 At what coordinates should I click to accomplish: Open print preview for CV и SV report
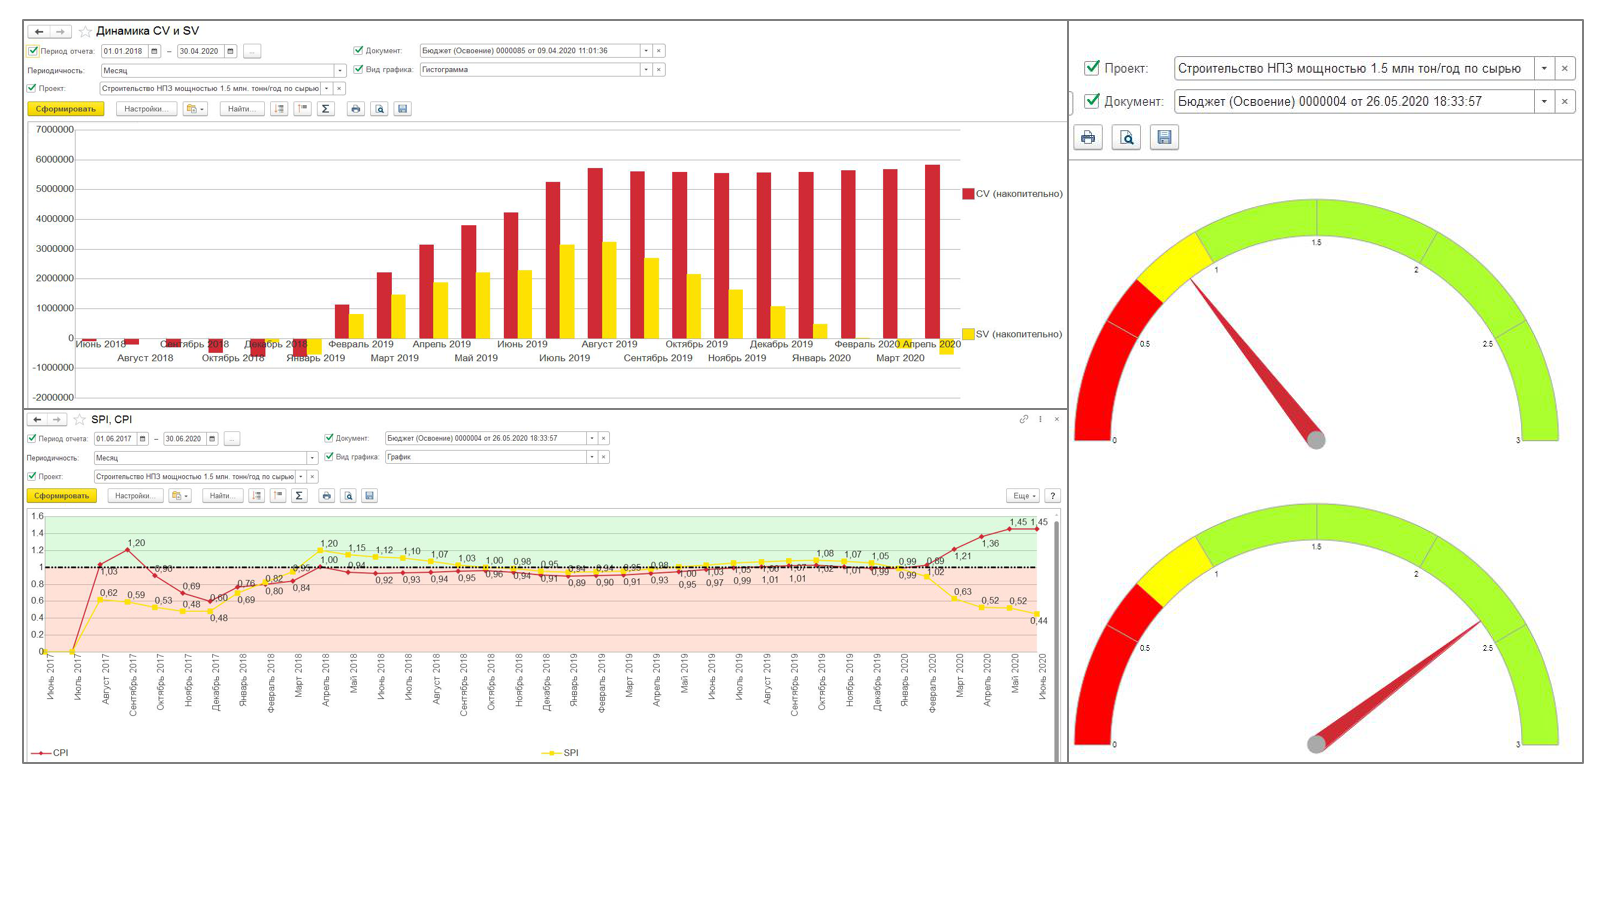(x=379, y=109)
